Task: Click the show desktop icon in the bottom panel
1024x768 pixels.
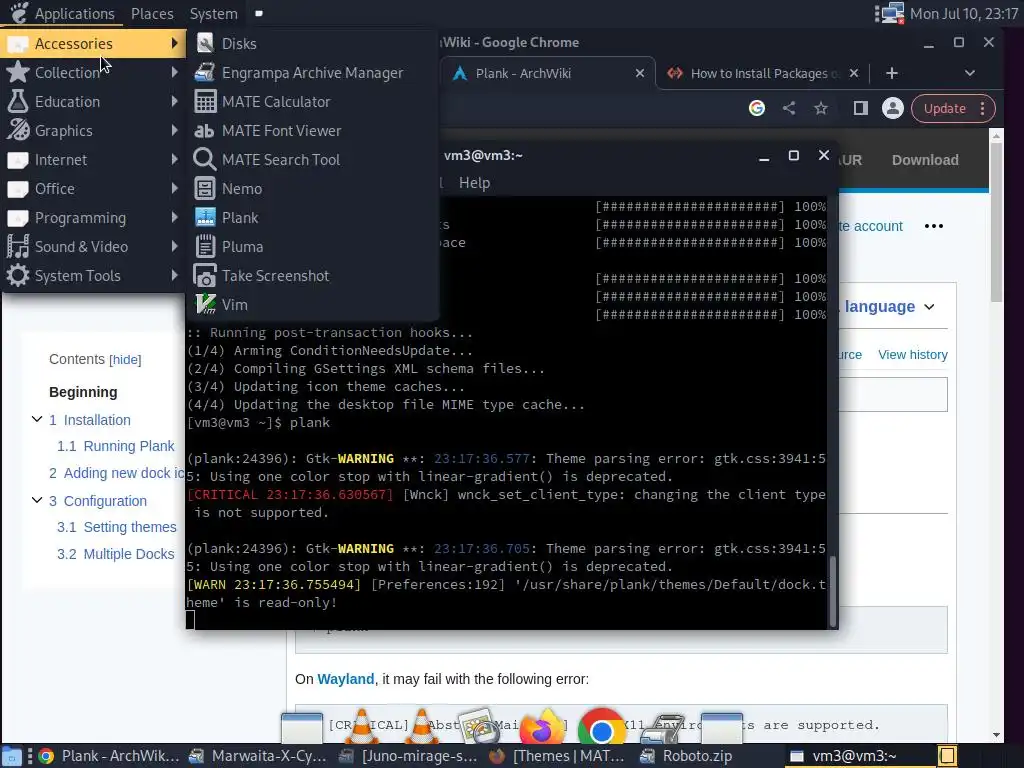Action: click(x=11, y=756)
